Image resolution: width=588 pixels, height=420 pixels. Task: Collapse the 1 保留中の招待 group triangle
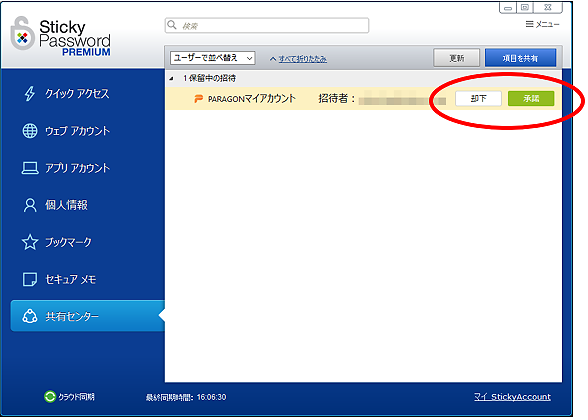point(171,78)
